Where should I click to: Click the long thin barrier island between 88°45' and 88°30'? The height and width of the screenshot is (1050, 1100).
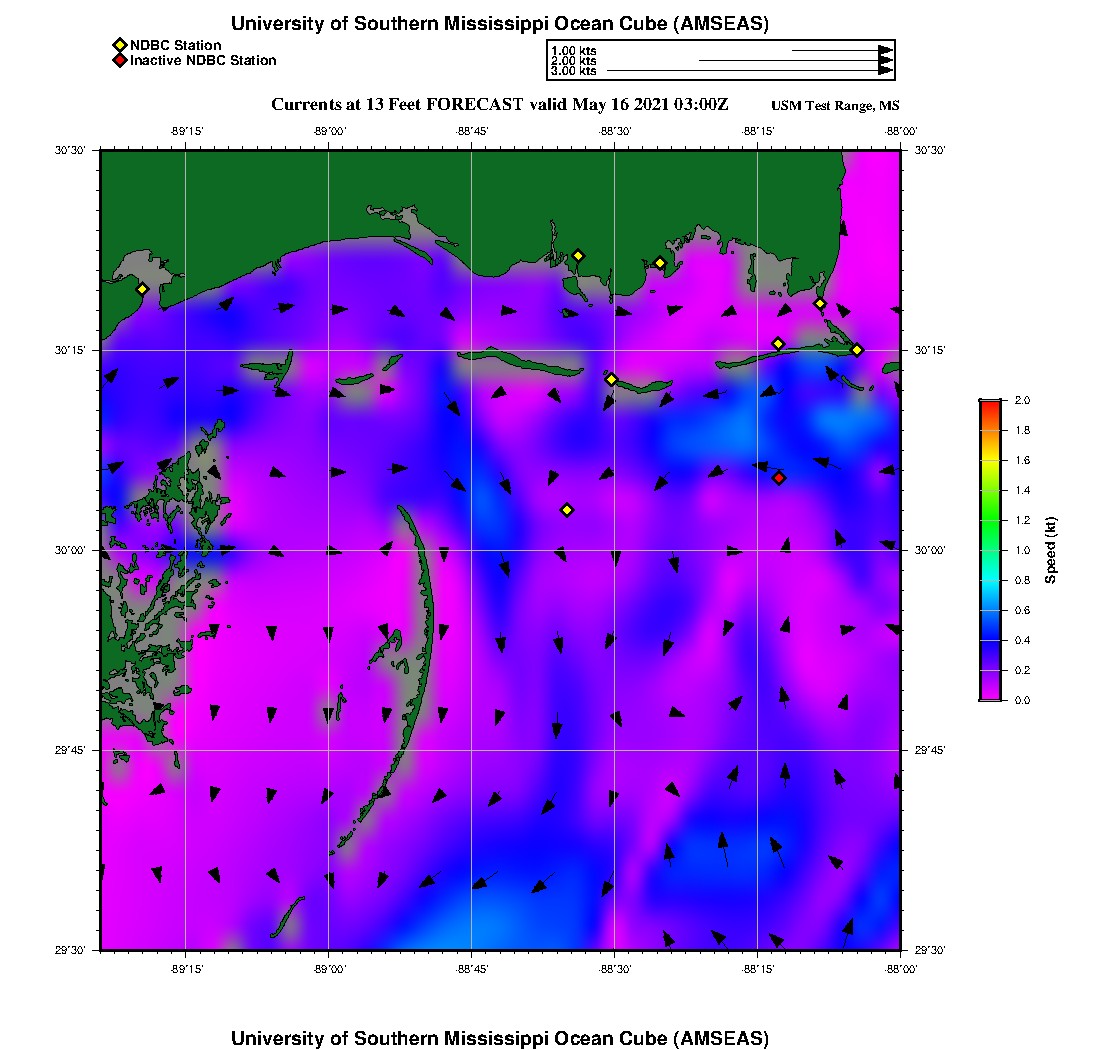coord(519,361)
